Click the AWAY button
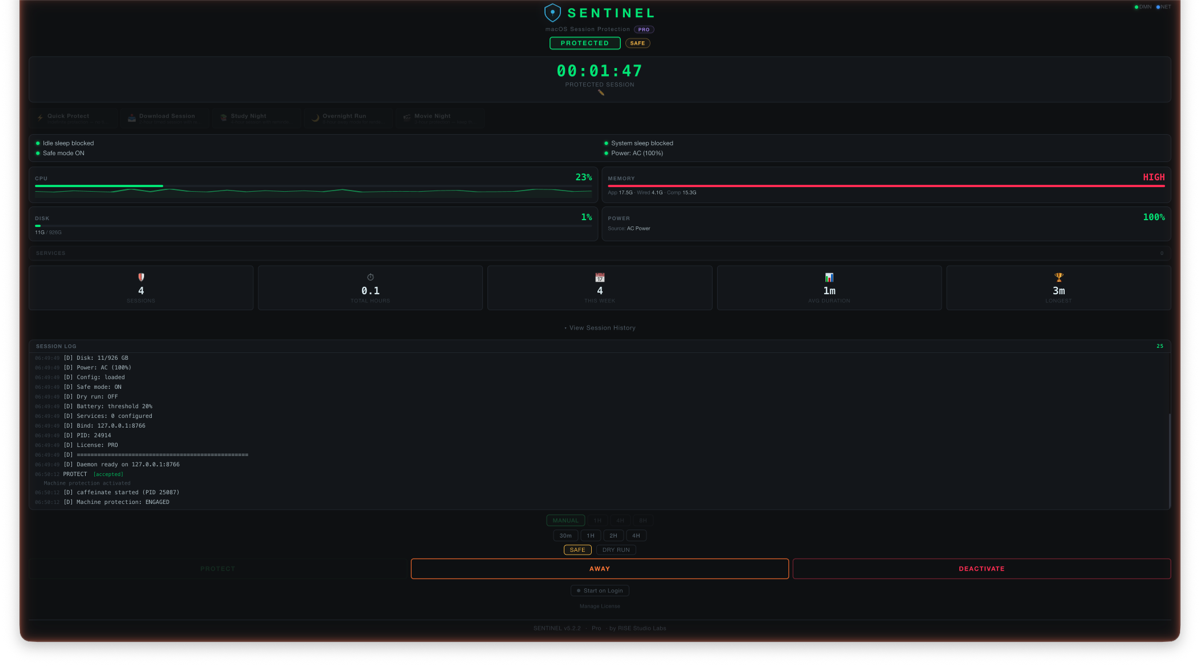 (600, 569)
